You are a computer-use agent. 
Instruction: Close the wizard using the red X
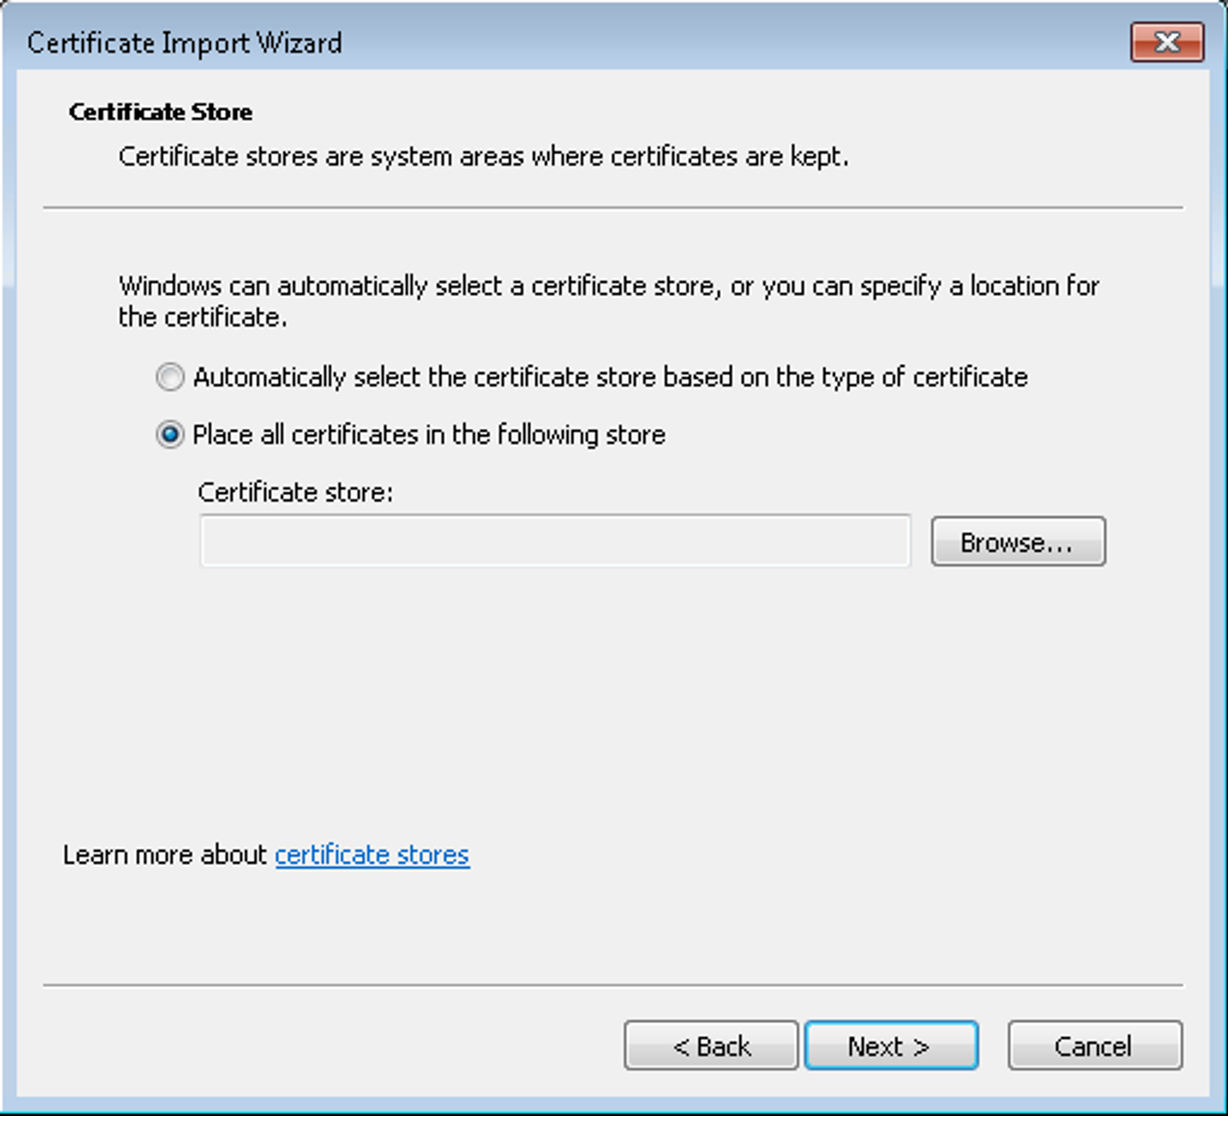click(x=1166, y=42)
